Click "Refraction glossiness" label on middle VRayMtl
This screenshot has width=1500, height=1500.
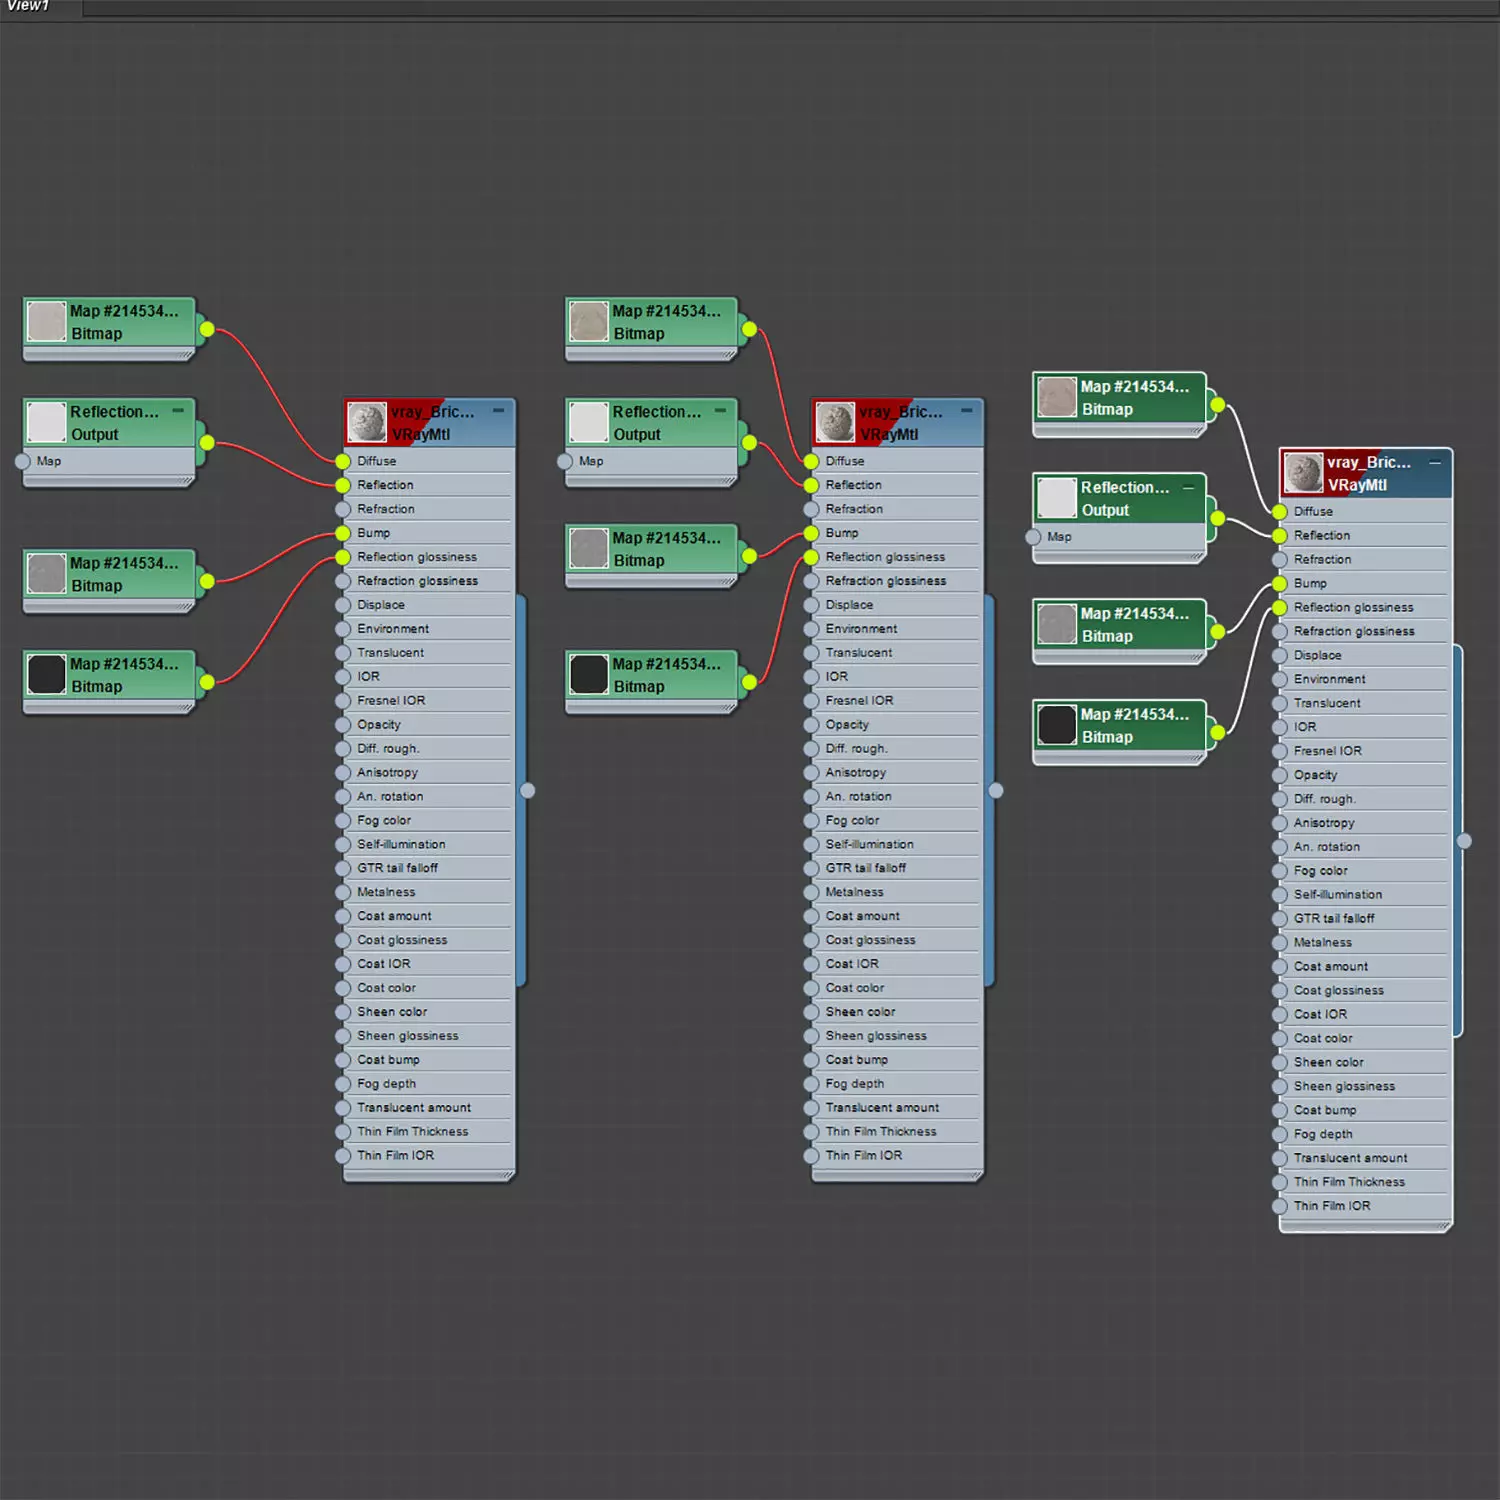pos(886,581)
